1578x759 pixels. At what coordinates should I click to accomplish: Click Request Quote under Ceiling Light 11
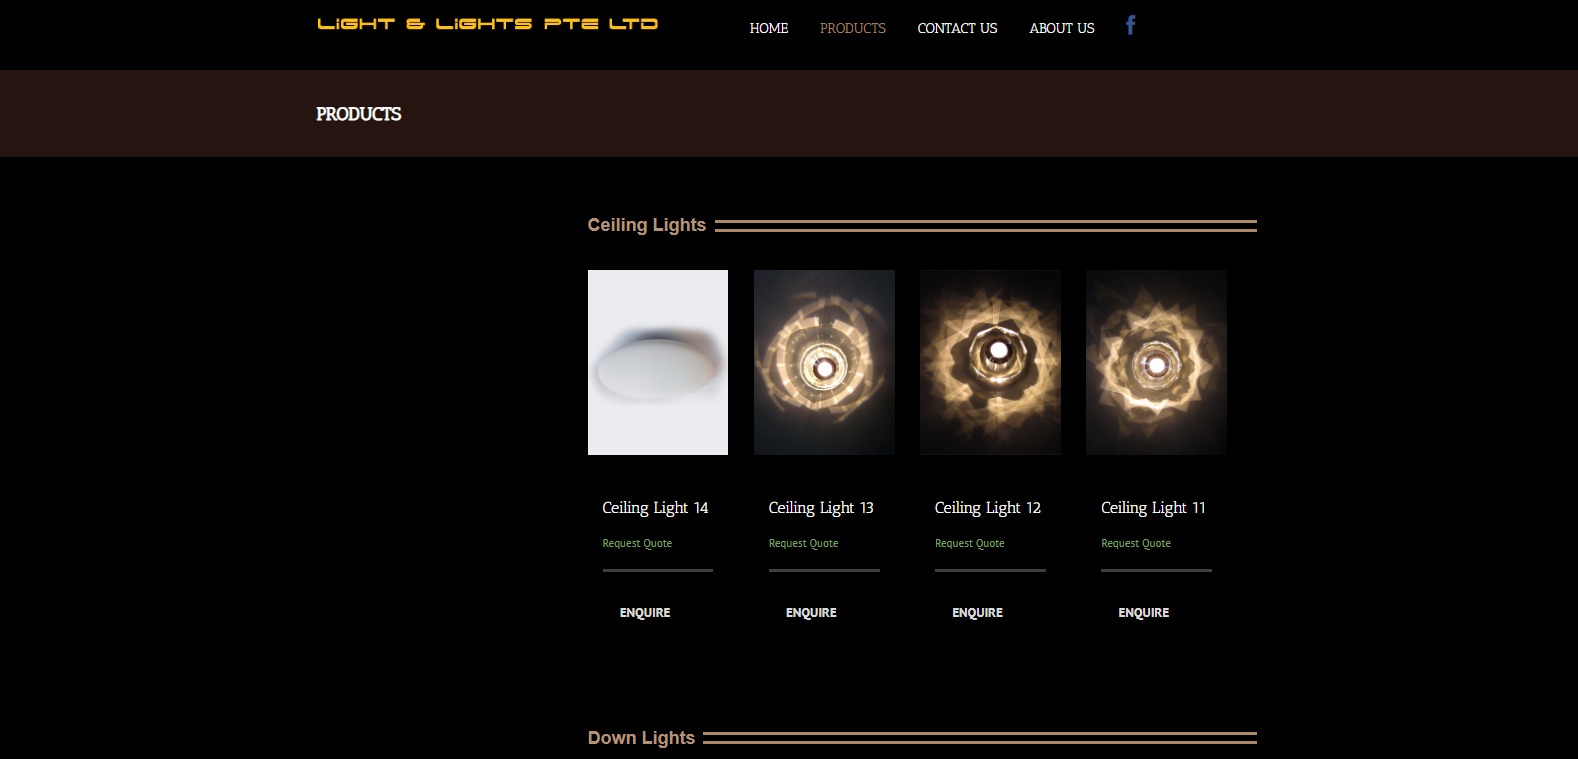point(1136,543)
